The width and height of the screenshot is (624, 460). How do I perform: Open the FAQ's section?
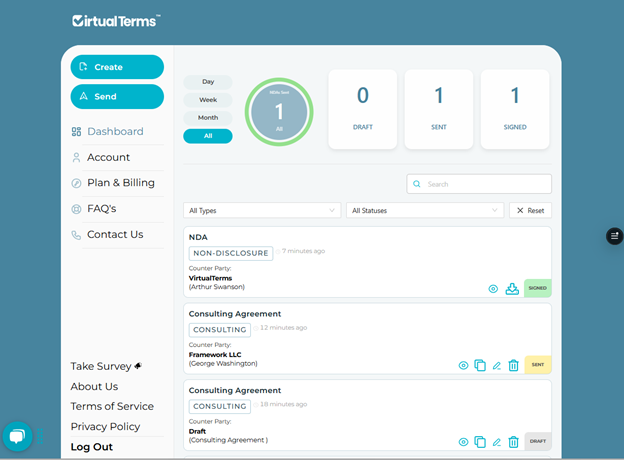101,209
